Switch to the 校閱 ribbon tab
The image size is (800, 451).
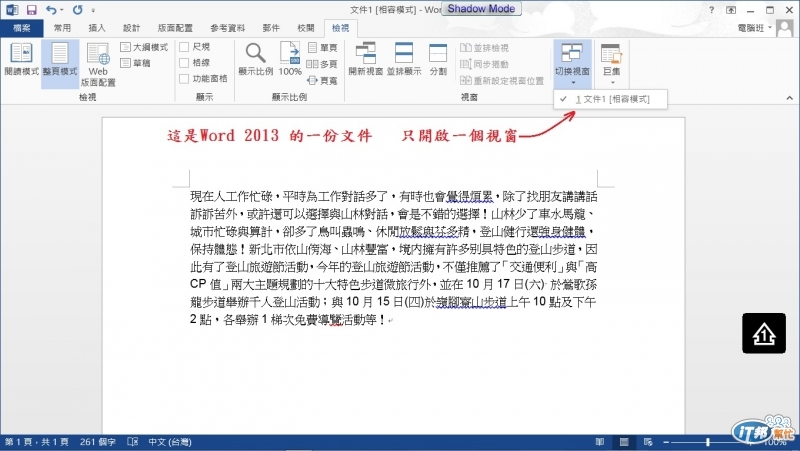pos(306,28)
